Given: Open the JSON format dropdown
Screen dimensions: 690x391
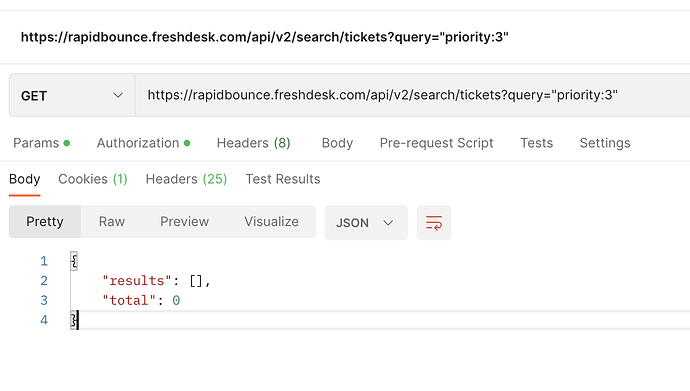Looking at the screenshot, I should tap(366, 223).
